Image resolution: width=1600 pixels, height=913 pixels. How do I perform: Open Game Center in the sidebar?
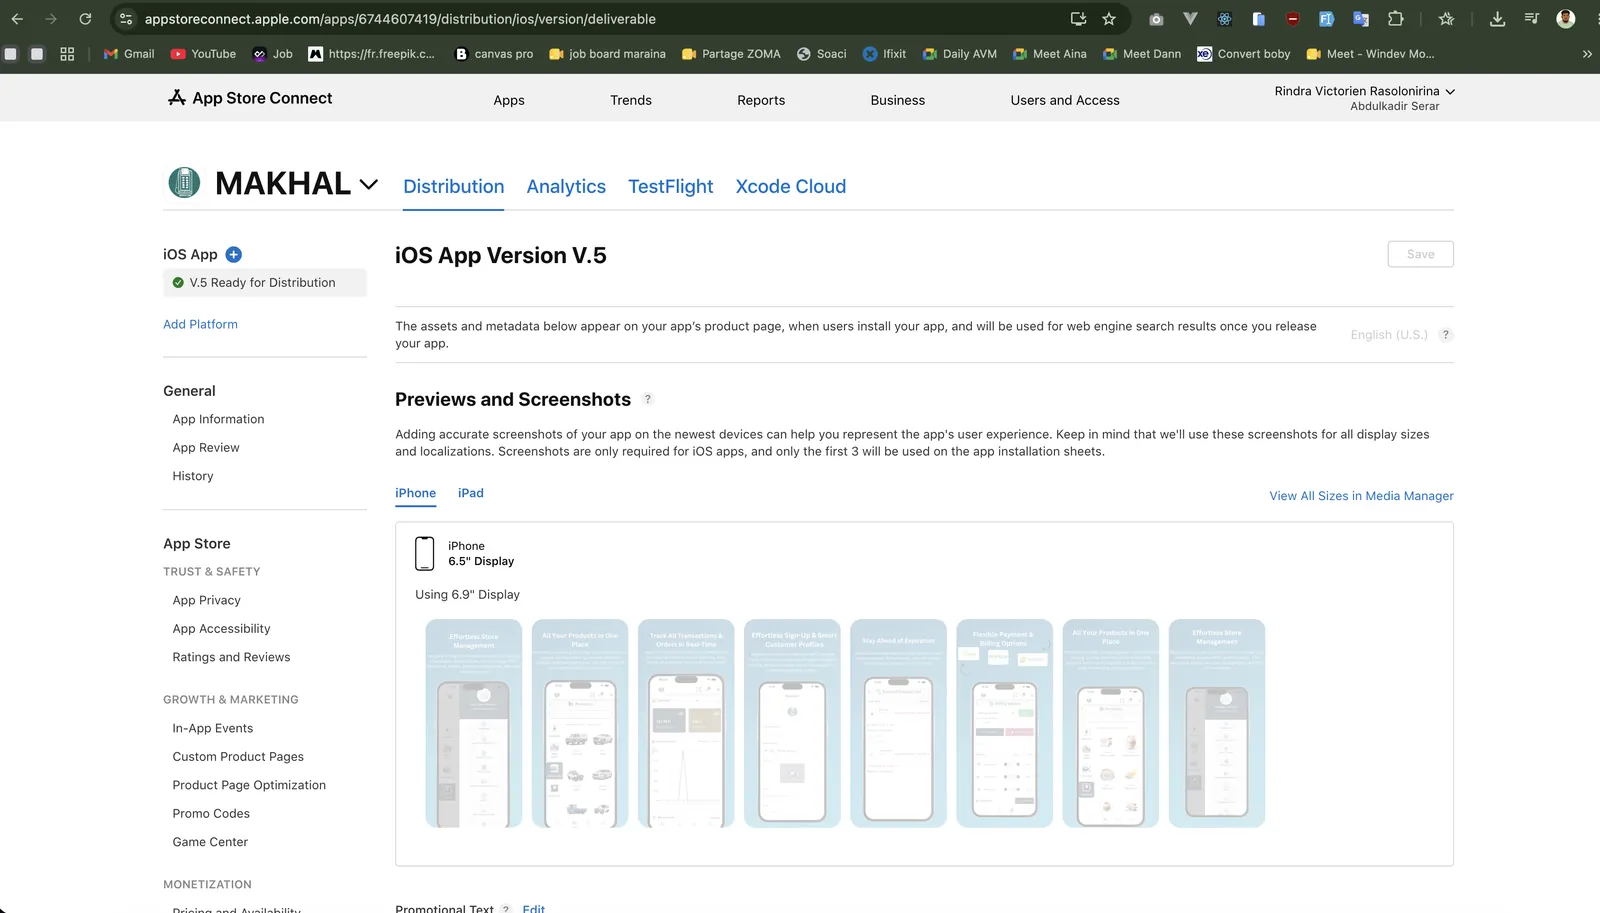[210, 842]
